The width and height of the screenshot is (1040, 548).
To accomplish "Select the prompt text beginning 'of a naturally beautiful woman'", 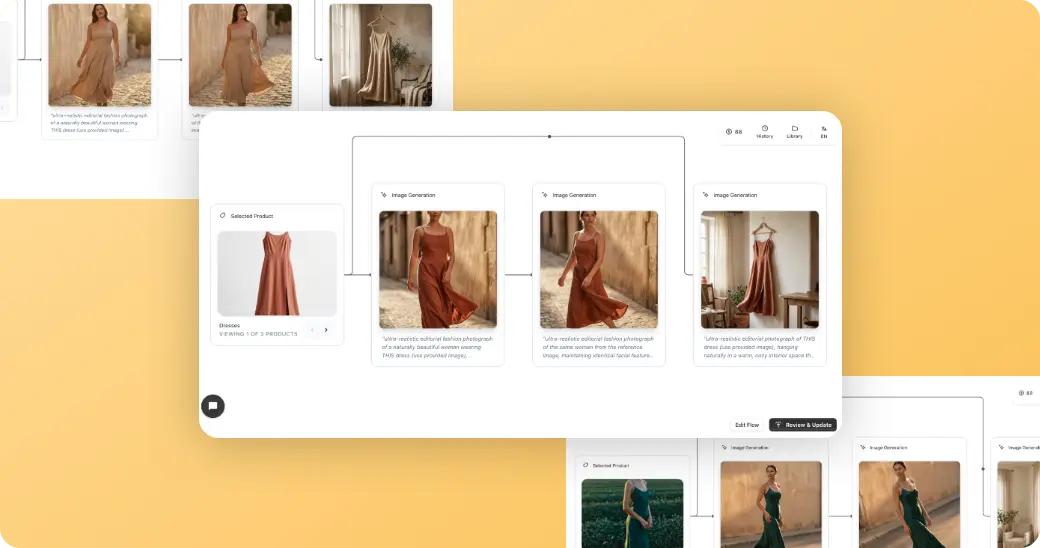I will (x=437, y=347).
